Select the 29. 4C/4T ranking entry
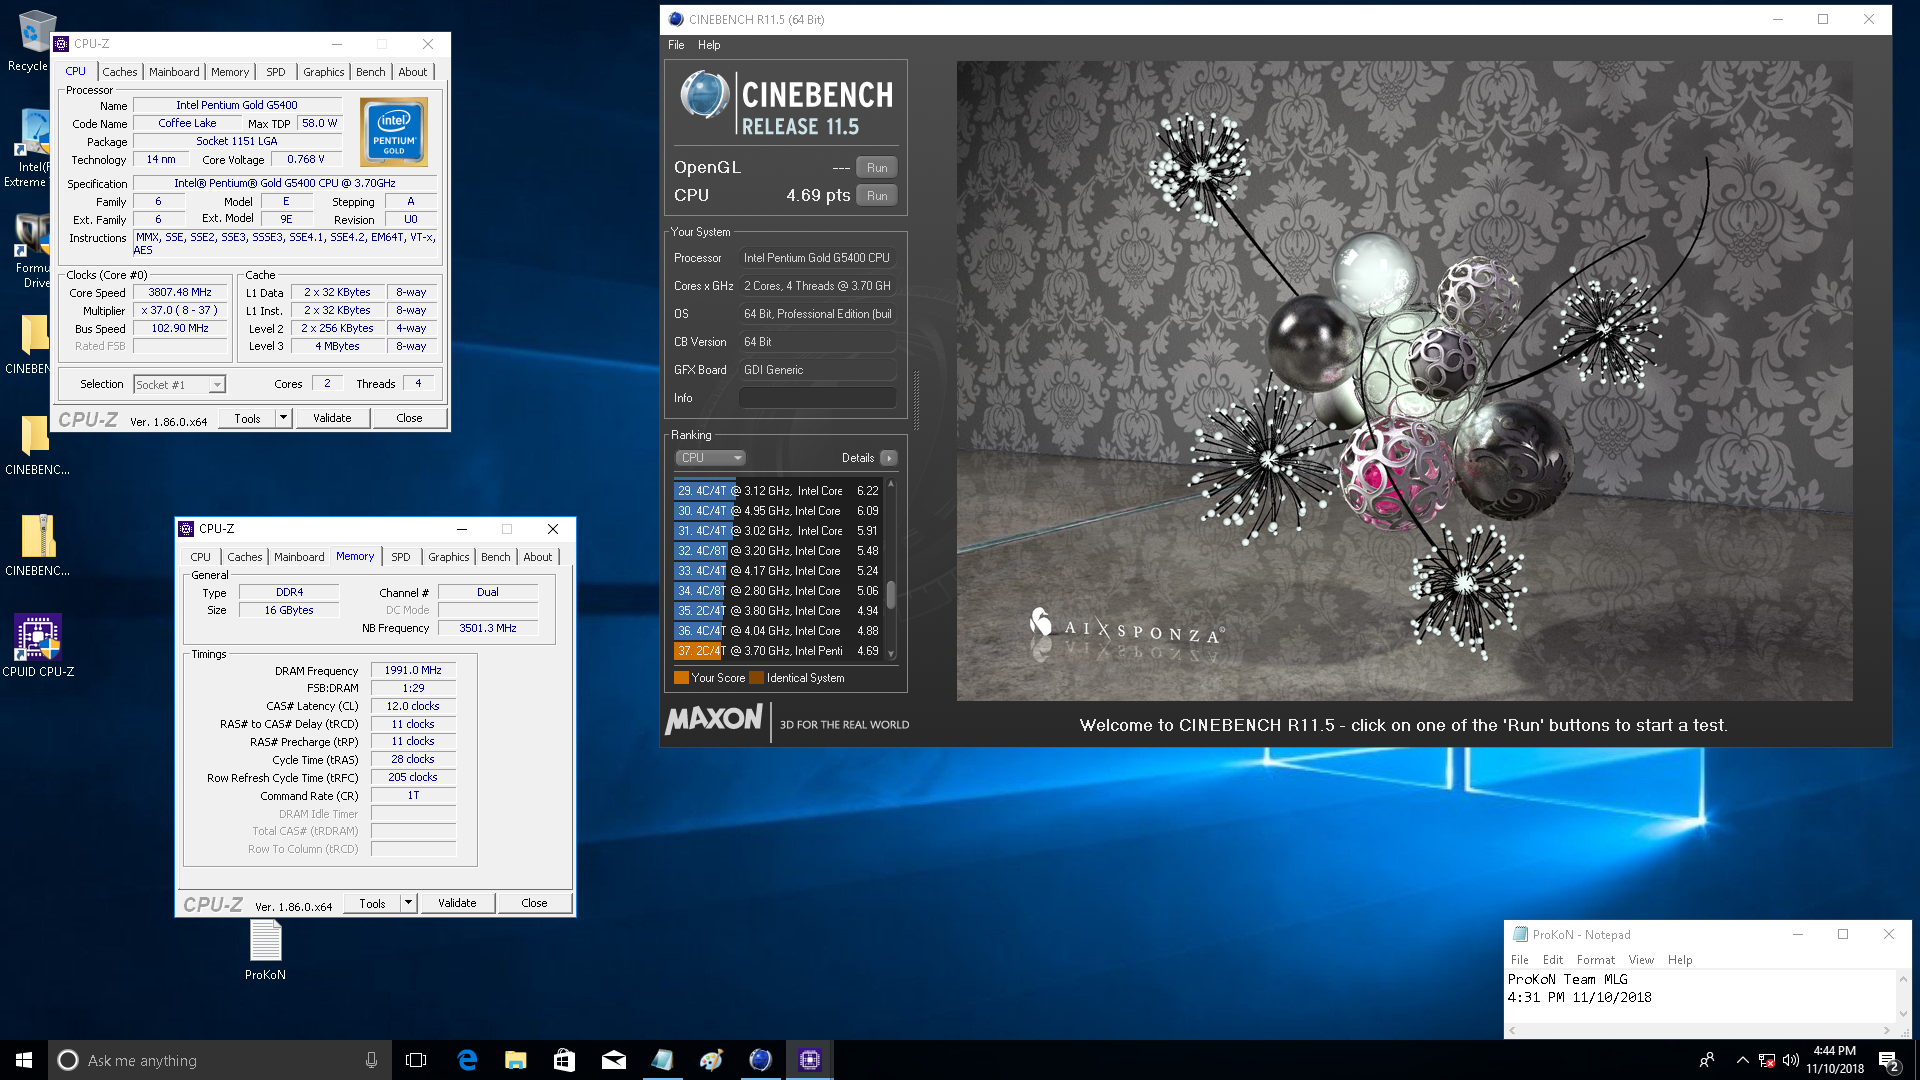Image resolution: width=1920 pixels, height=1080 pixels. (x=778, y=491)
